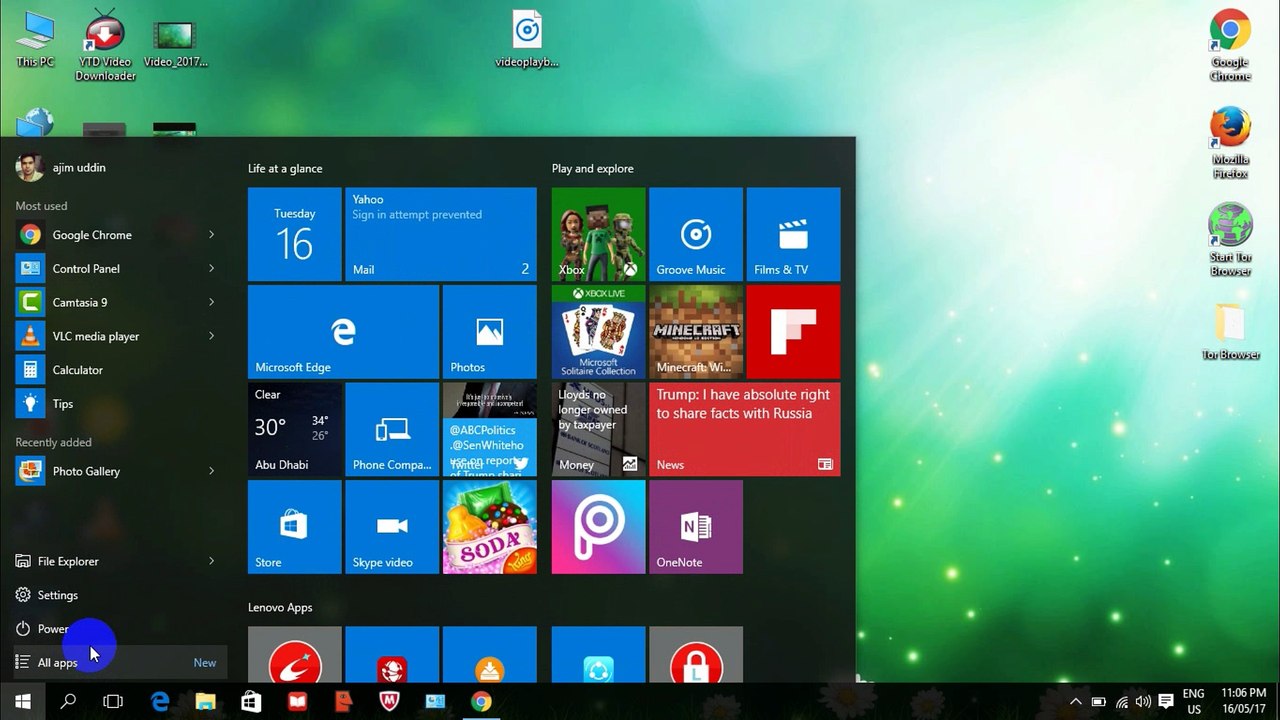Image resolution: width=1280 pixels, height=720 pixels.
Task: Click the Chrome icon on the taskbar
Action: (481, 701)
